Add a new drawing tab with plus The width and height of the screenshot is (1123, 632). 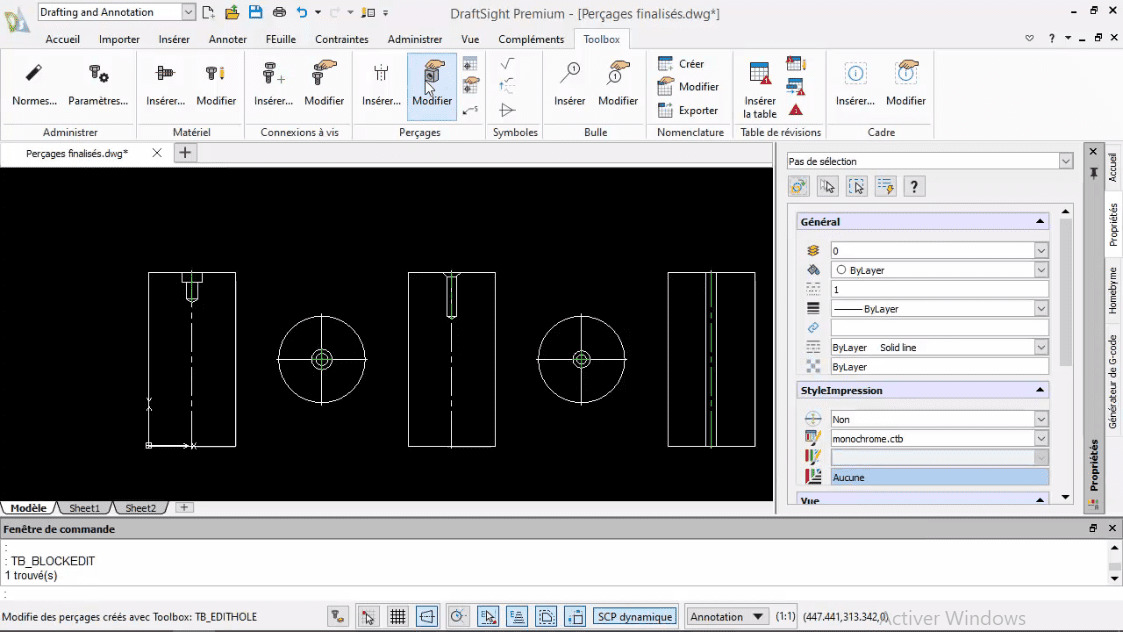(185, 153)
